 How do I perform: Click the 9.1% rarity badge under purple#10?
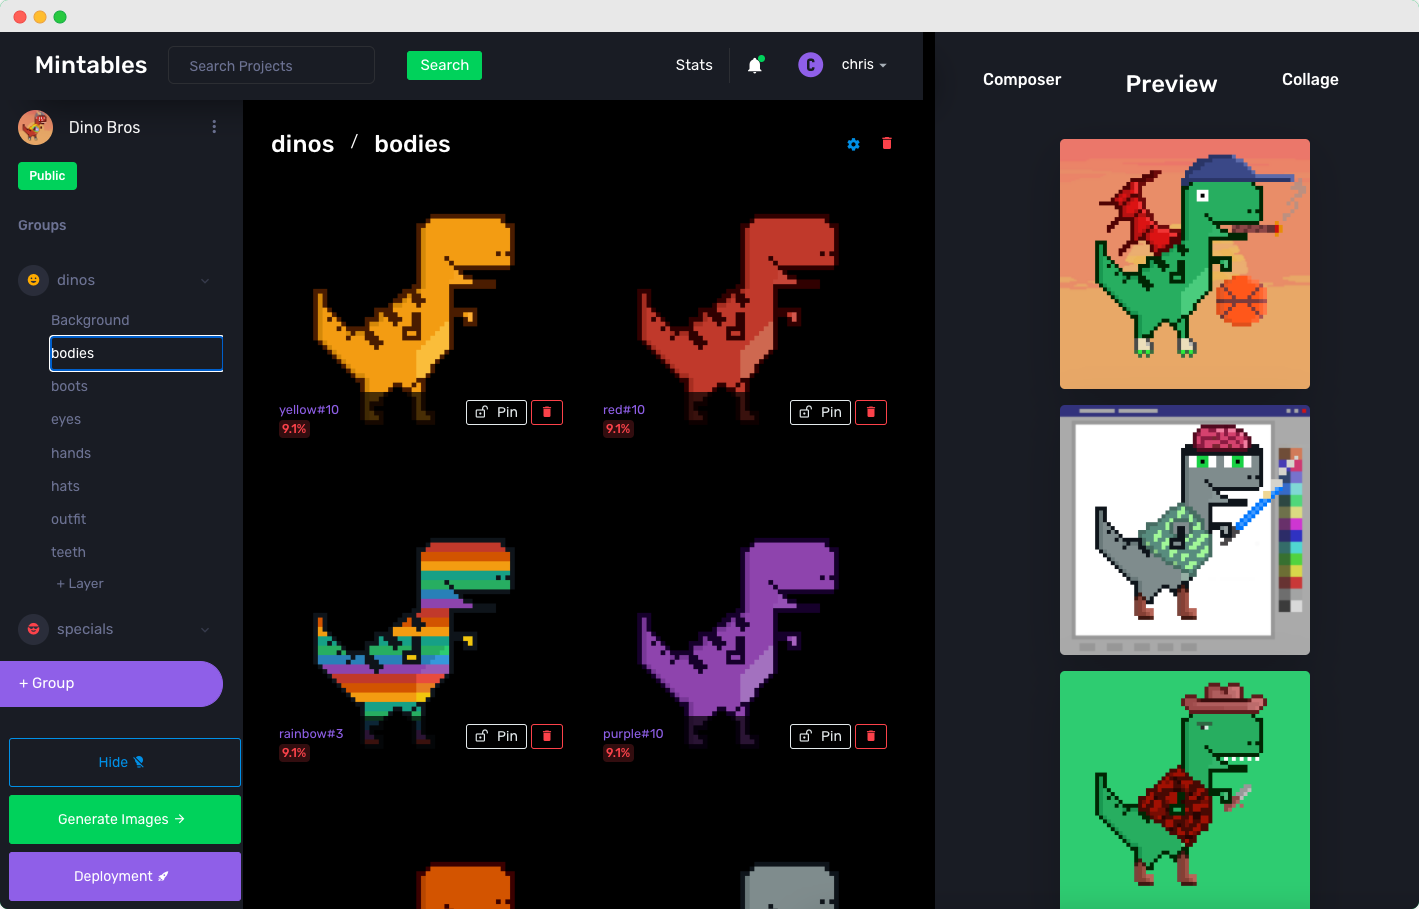618,753
